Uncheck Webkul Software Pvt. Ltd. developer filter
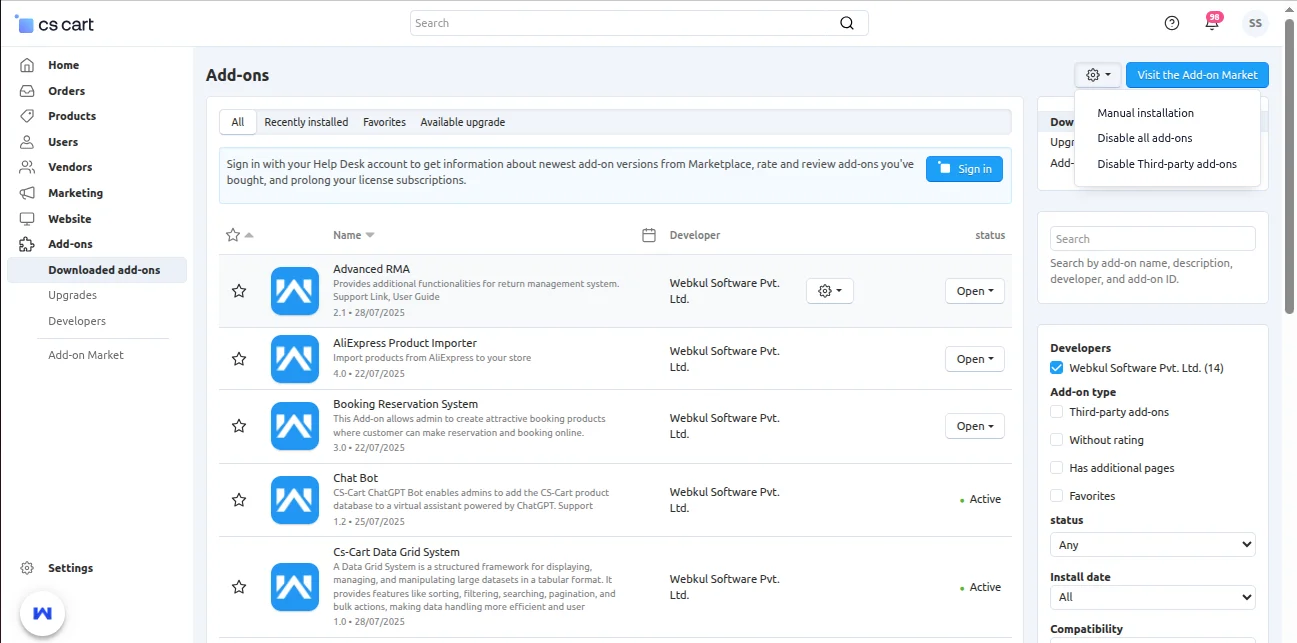 (1057, 368)
